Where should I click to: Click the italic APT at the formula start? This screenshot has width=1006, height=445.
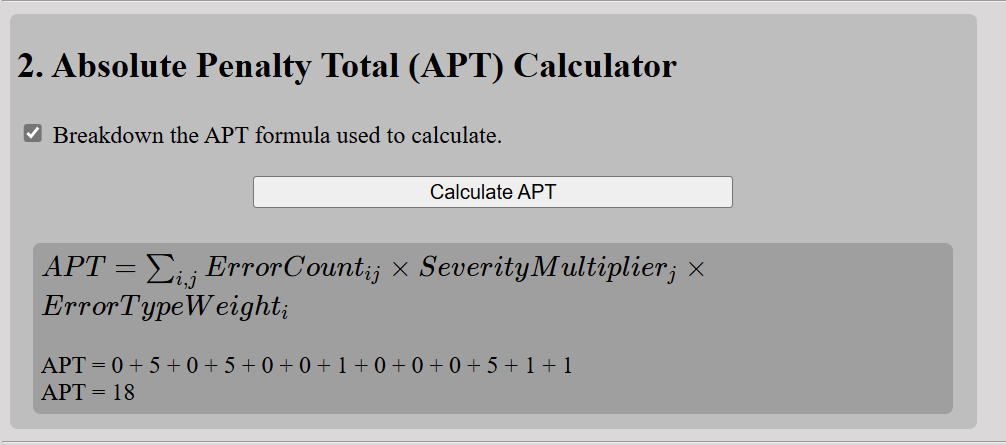coord(73,267)
